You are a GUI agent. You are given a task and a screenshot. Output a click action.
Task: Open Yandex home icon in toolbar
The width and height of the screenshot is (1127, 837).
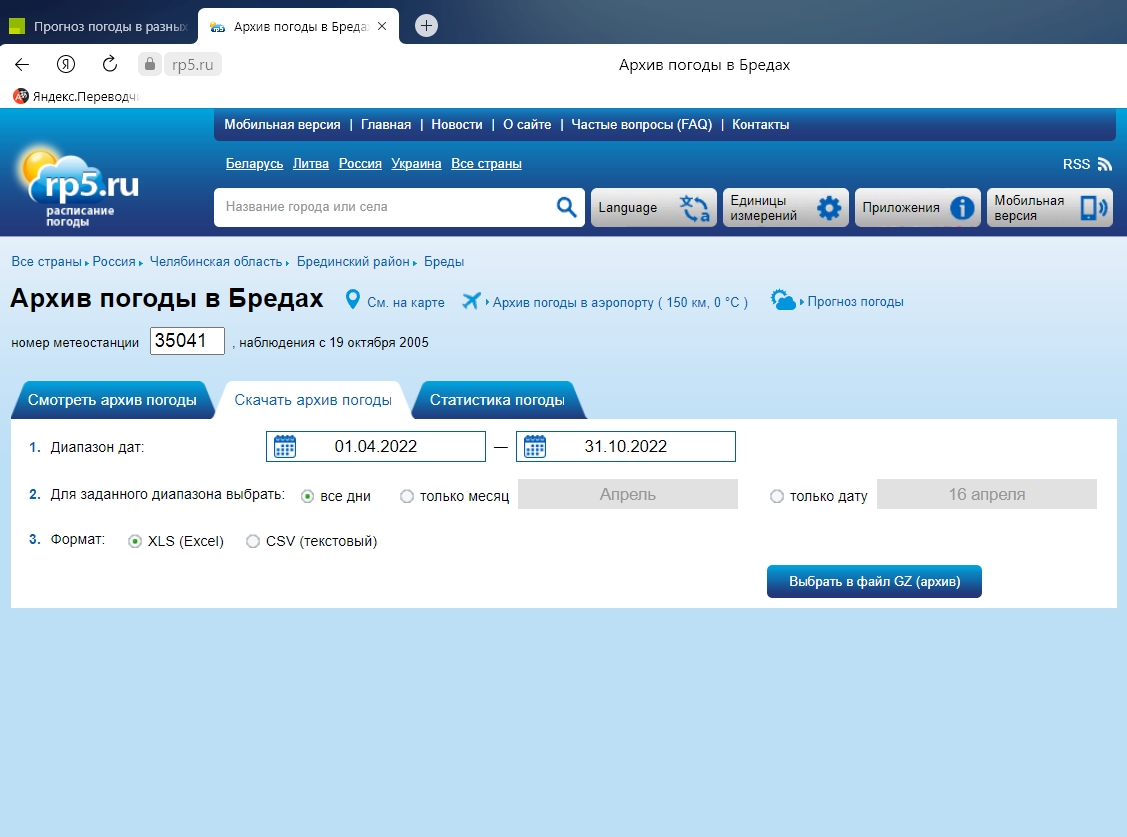coord(66,65)
